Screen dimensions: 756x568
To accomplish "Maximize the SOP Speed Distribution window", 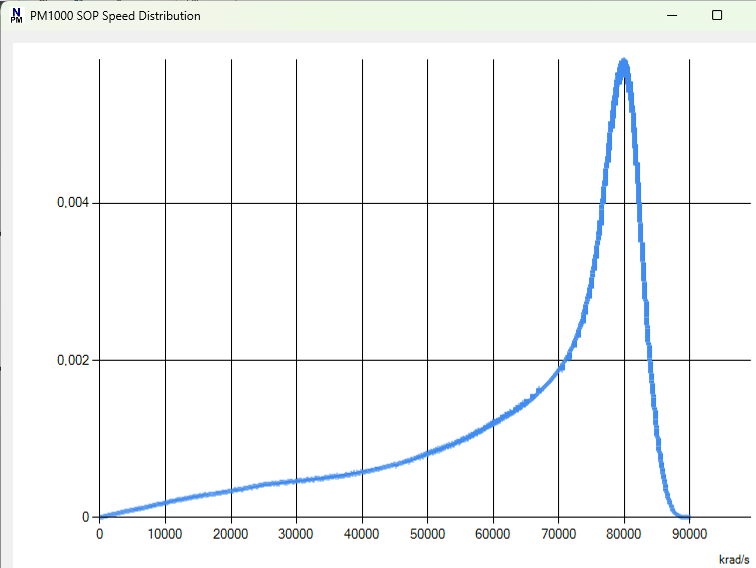I will [716, 16].
